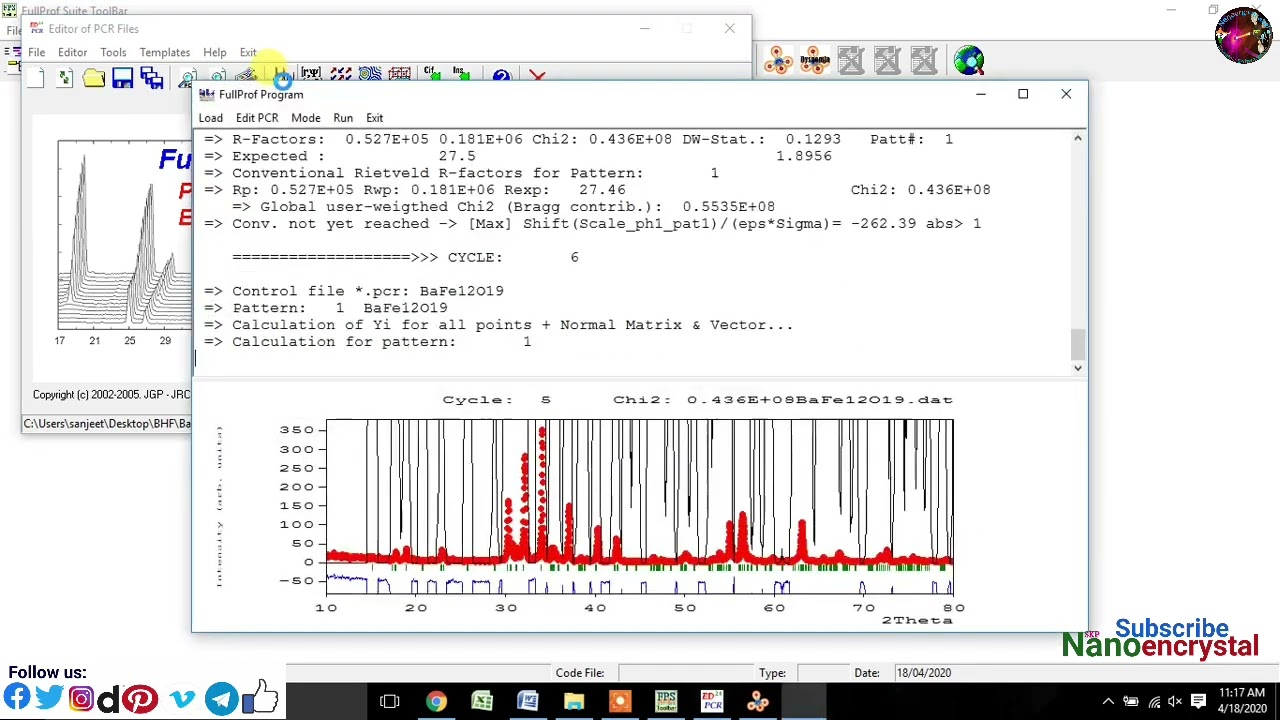This screenshot has width=1280, height=720.
Task: Click the output log scrollbar up arrow
Action: [1077, 139]
